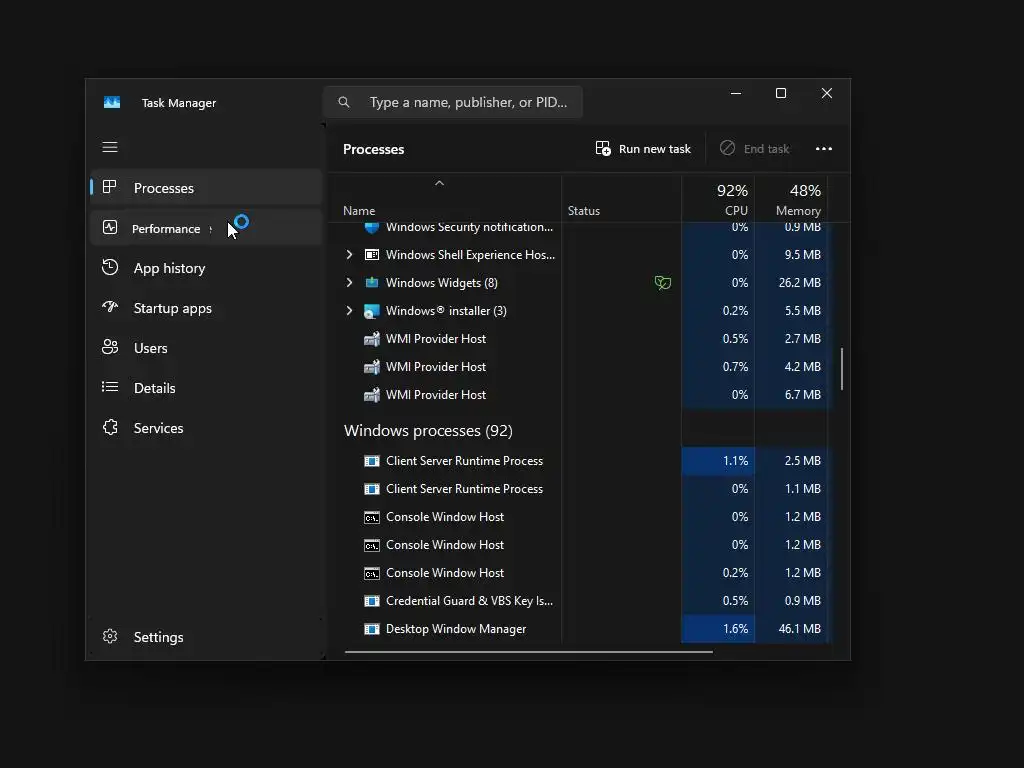
Task: Expand Windows installer (3) group
Action: [349, 311]
